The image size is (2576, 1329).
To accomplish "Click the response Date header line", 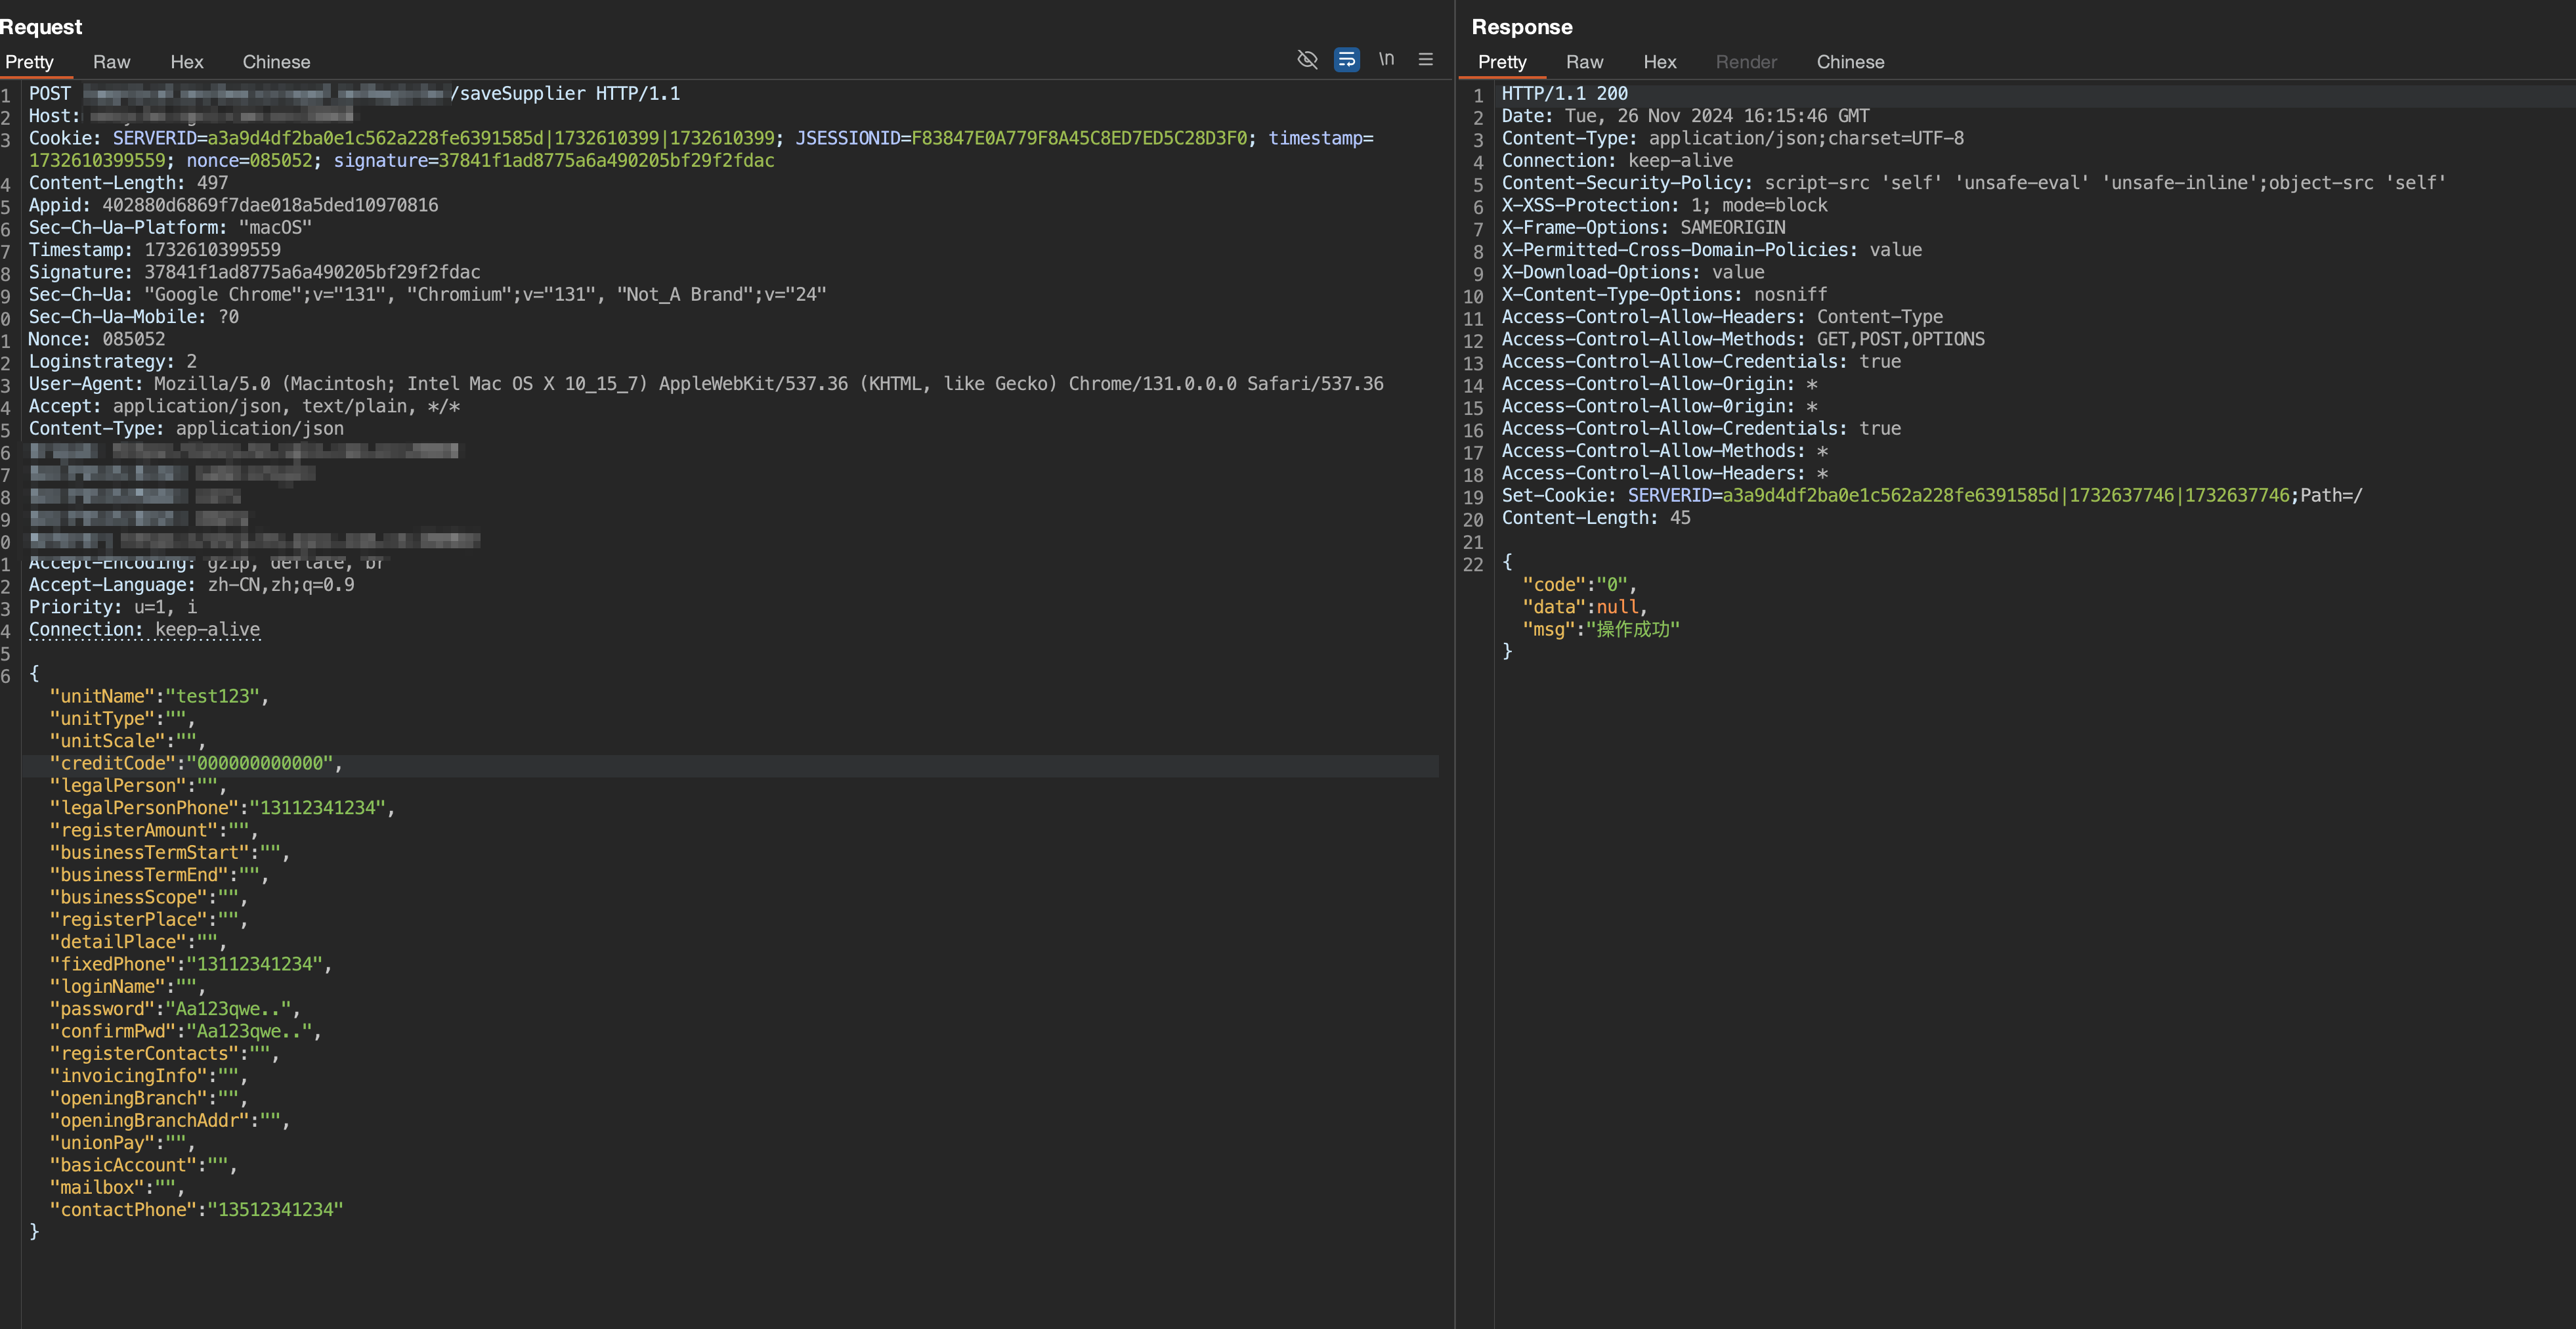I will coord(1685,116).
